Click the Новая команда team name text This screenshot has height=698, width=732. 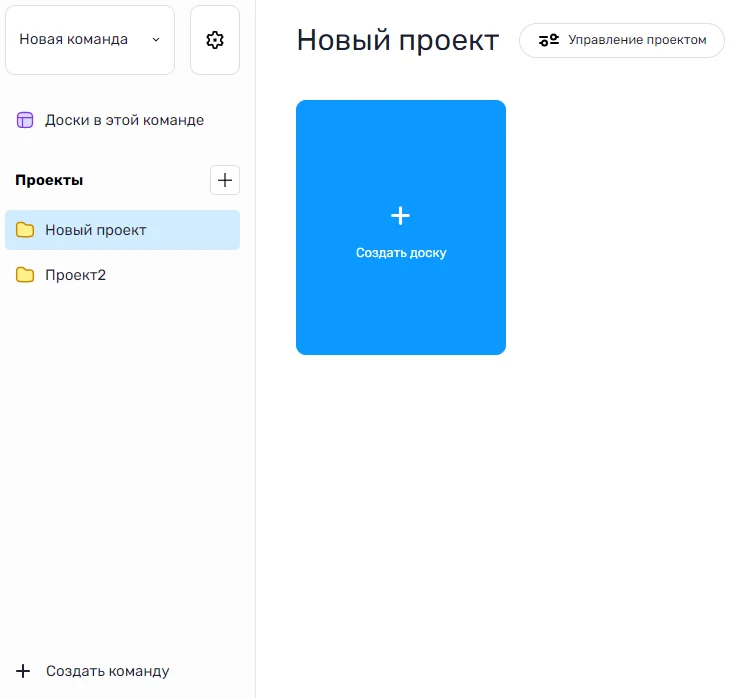[x=73, y=40]
